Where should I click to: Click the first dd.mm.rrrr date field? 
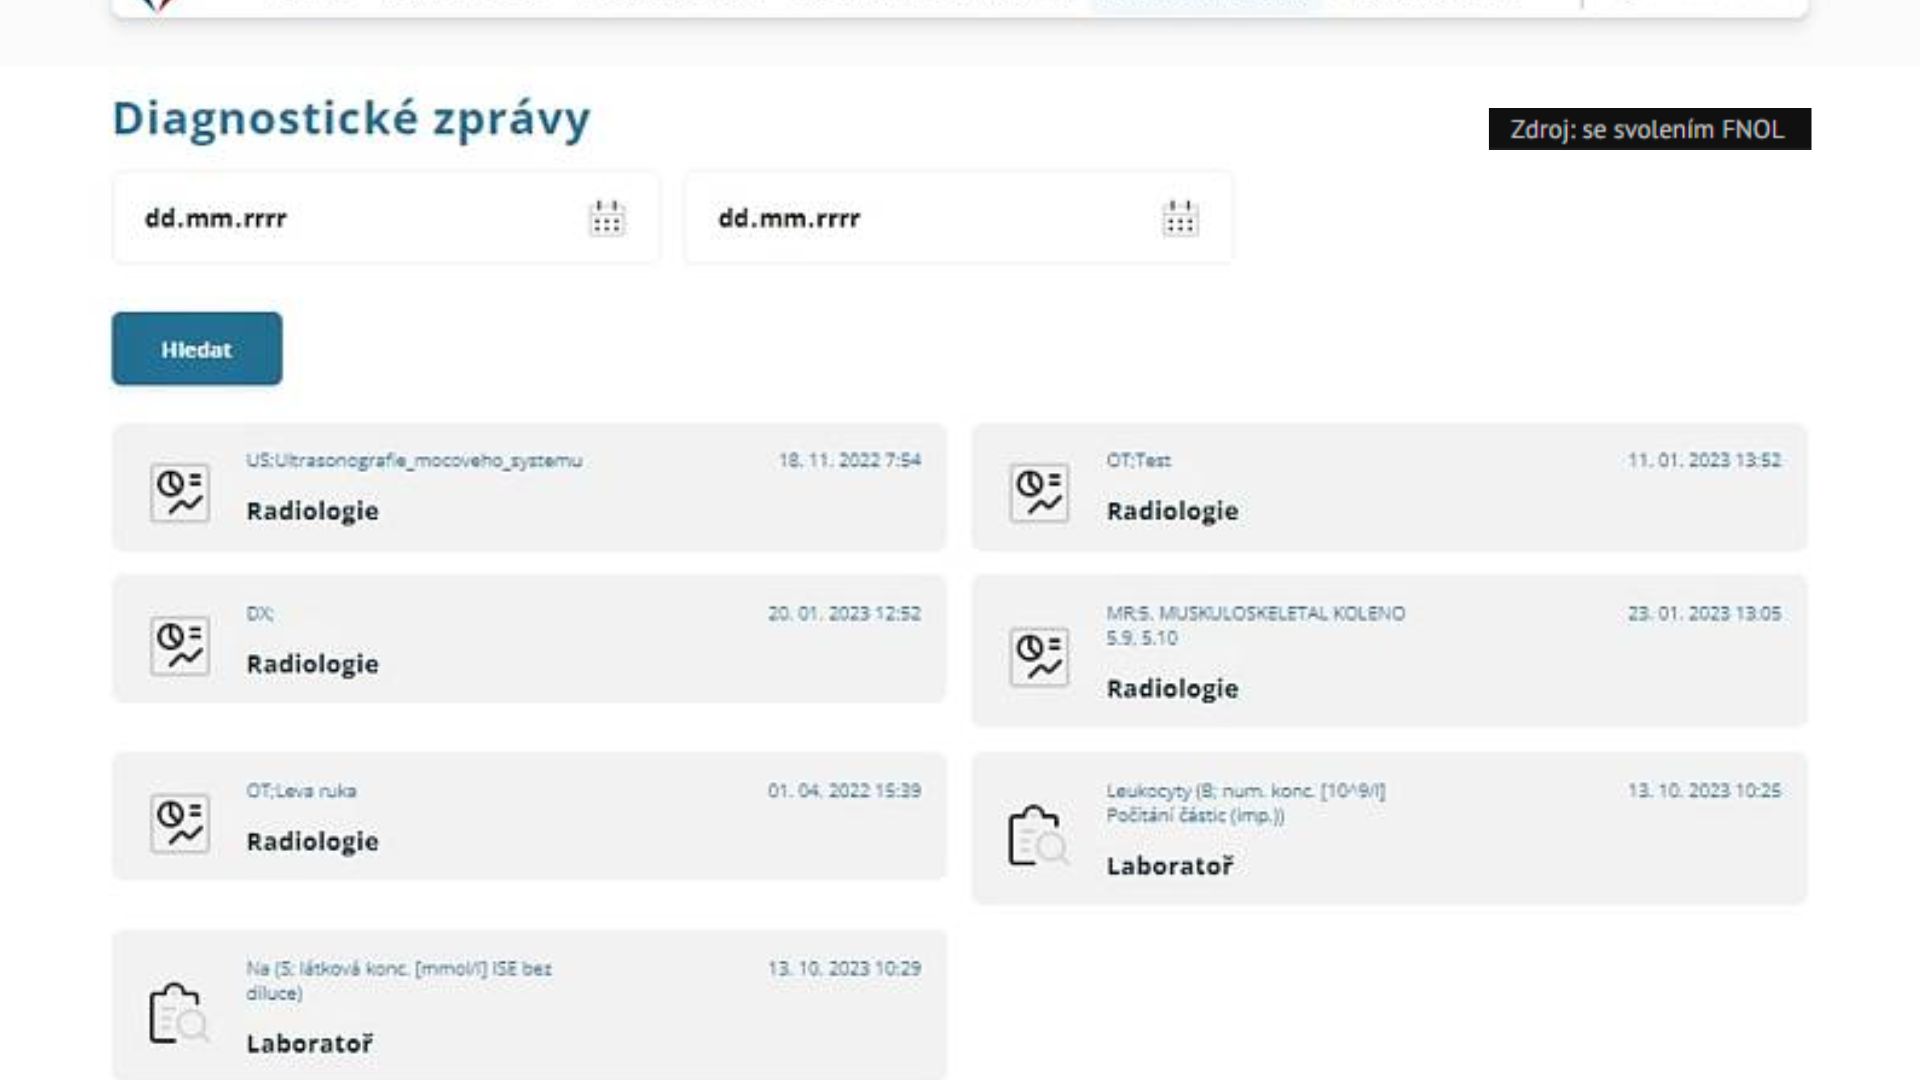pyautogui.click(x=350, y=218)
